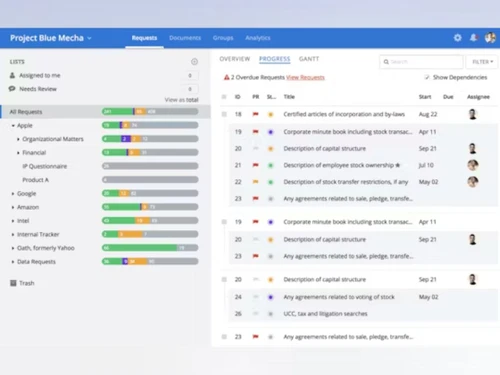The image size is (500, 375).
Task: Select the PROGRESS view
Action: pos(275,59)
